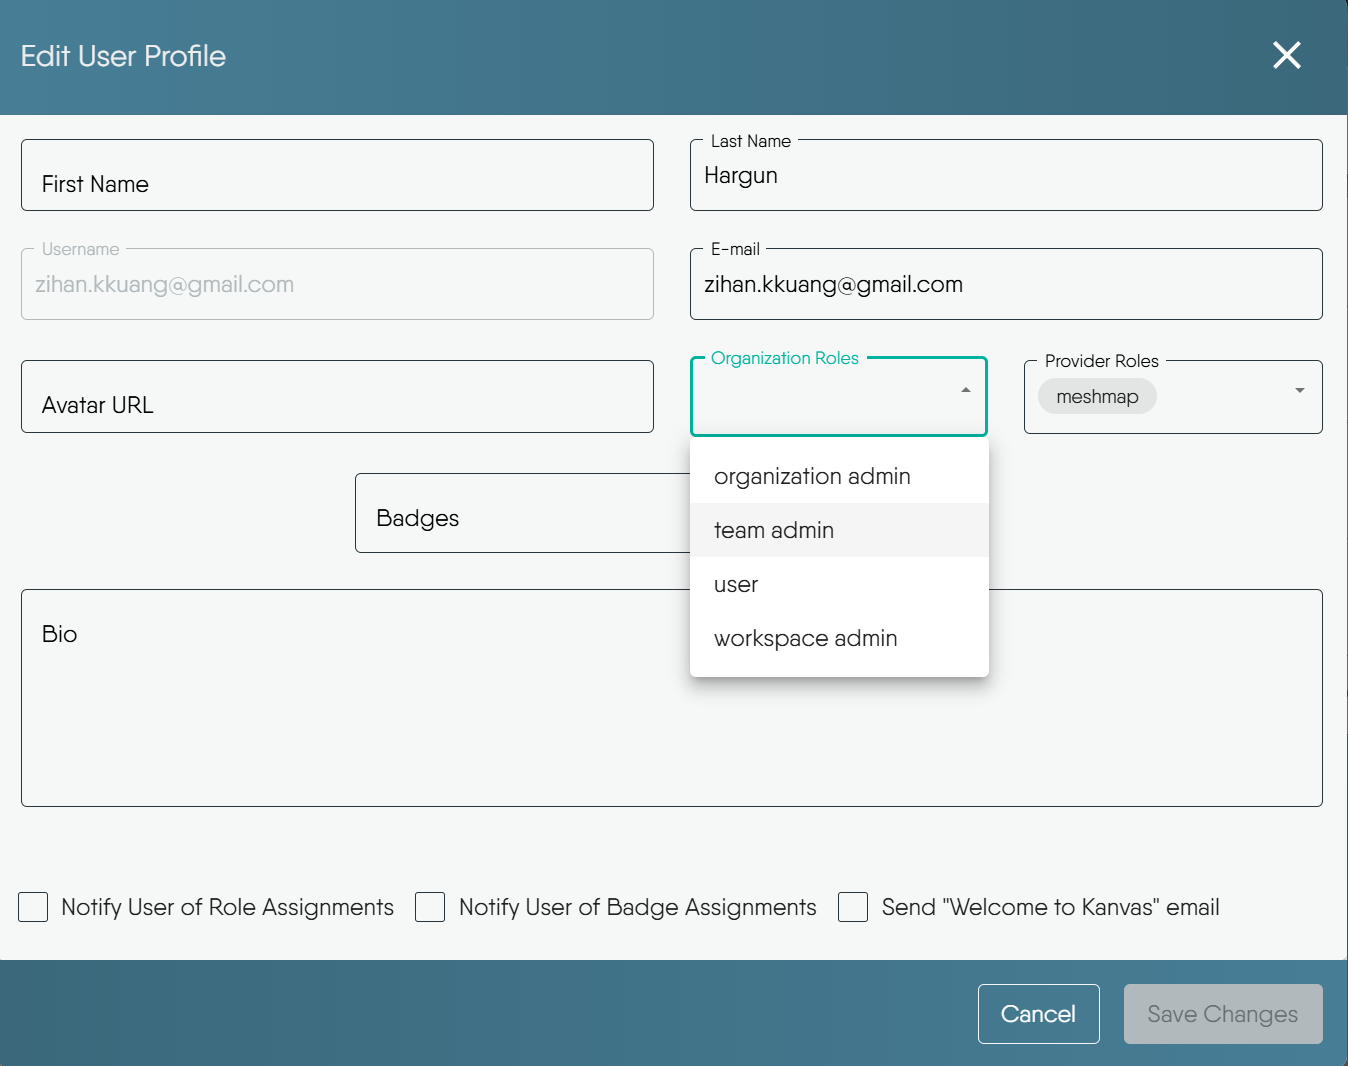
Task: Expand the Provider Roles dropdown
Action: tap(1299, 392)
